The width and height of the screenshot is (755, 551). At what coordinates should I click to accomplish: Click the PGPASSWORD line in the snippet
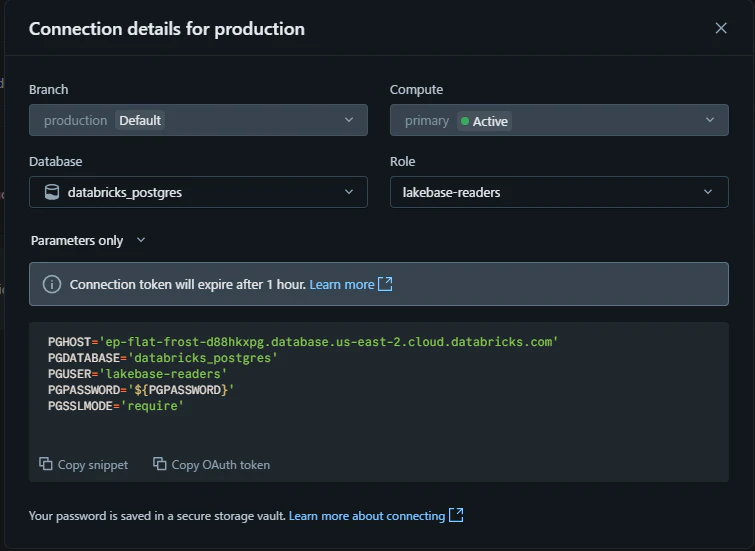[x=141, y=390]
